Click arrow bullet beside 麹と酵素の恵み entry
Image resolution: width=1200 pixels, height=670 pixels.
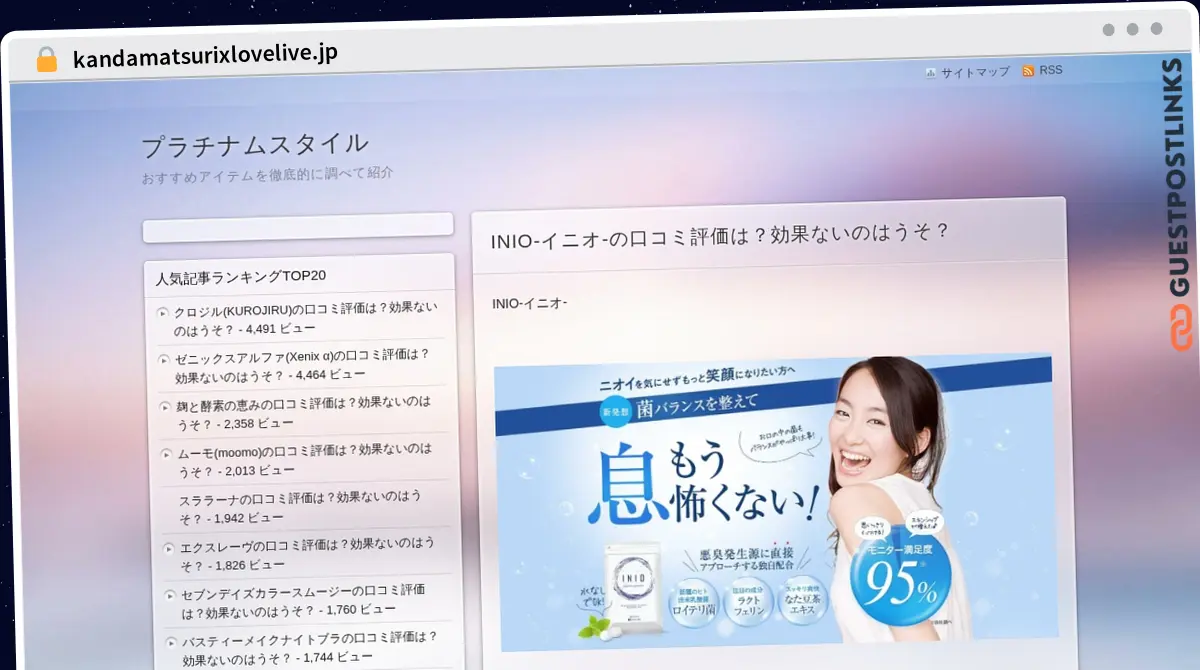tap(166, 407)
